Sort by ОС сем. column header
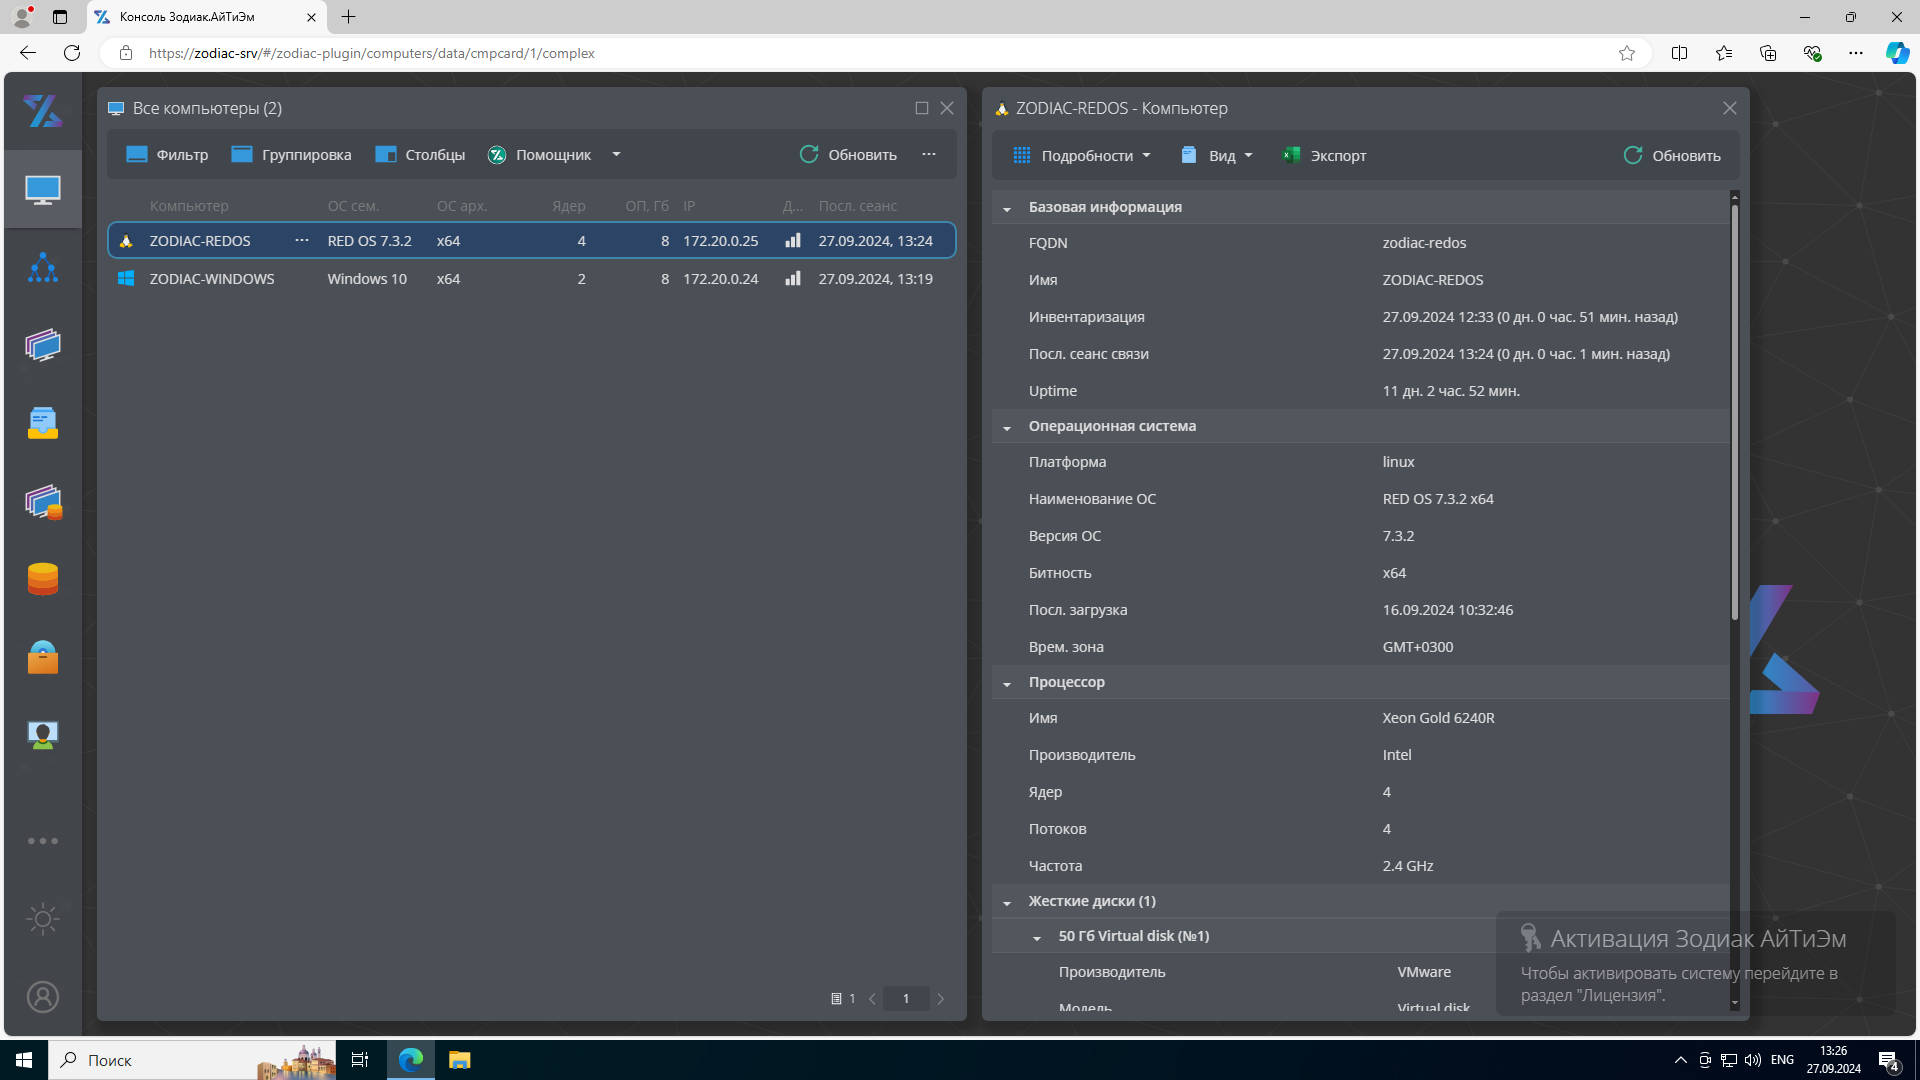Image resolution: width=1920 pixels, height=1080 pixels. [x=353, y=206]
